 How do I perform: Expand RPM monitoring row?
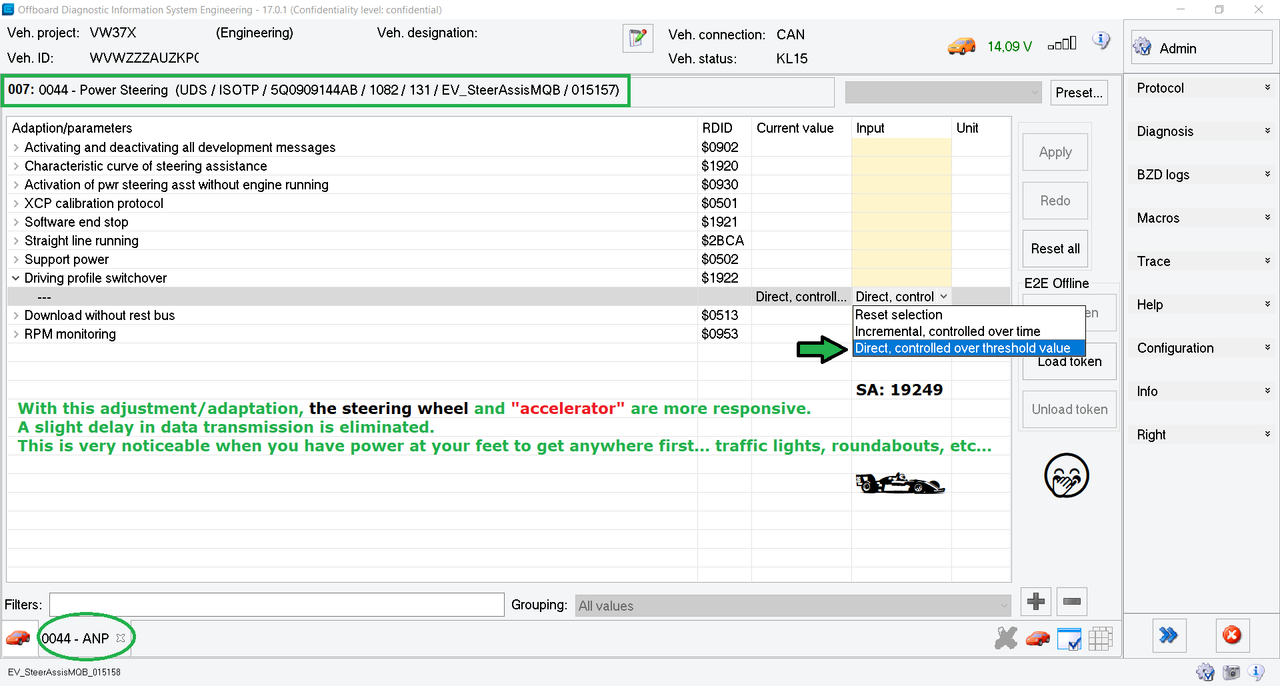coord(16,334)
